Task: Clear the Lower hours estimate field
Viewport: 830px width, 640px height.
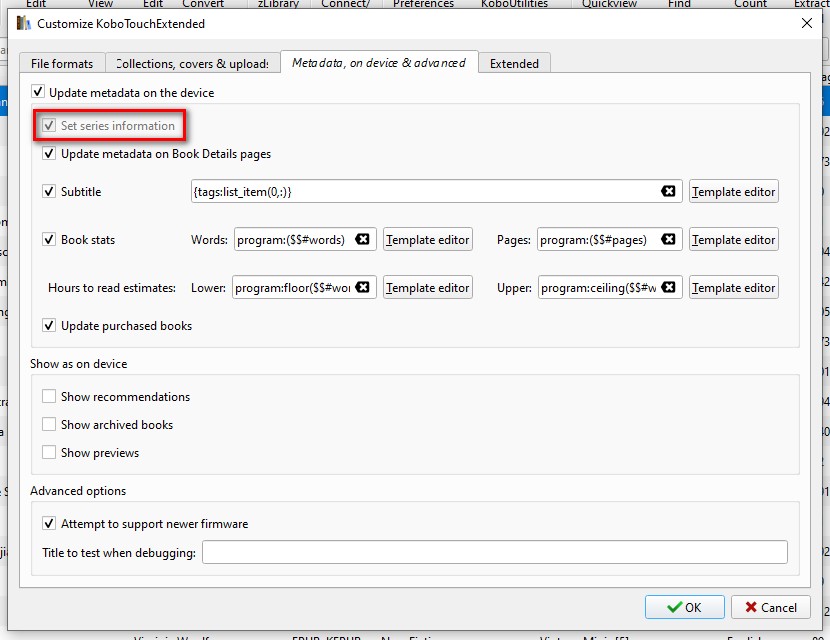Action: point(362,287)
